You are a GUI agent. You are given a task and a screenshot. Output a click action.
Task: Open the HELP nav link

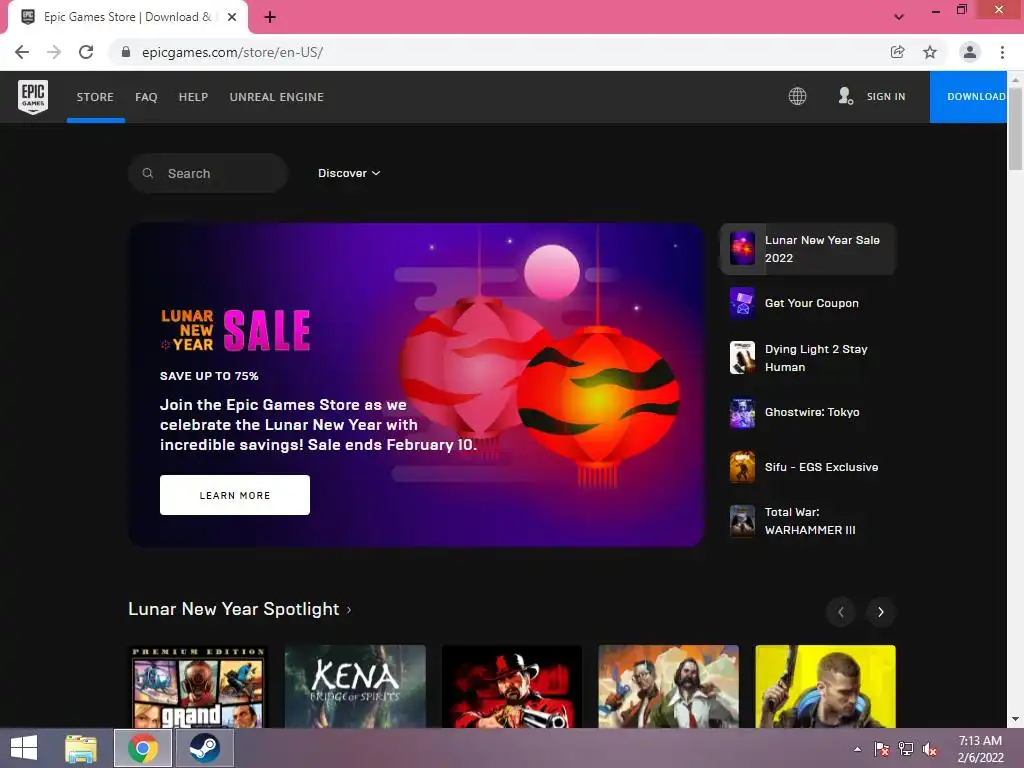coord(193,97)
